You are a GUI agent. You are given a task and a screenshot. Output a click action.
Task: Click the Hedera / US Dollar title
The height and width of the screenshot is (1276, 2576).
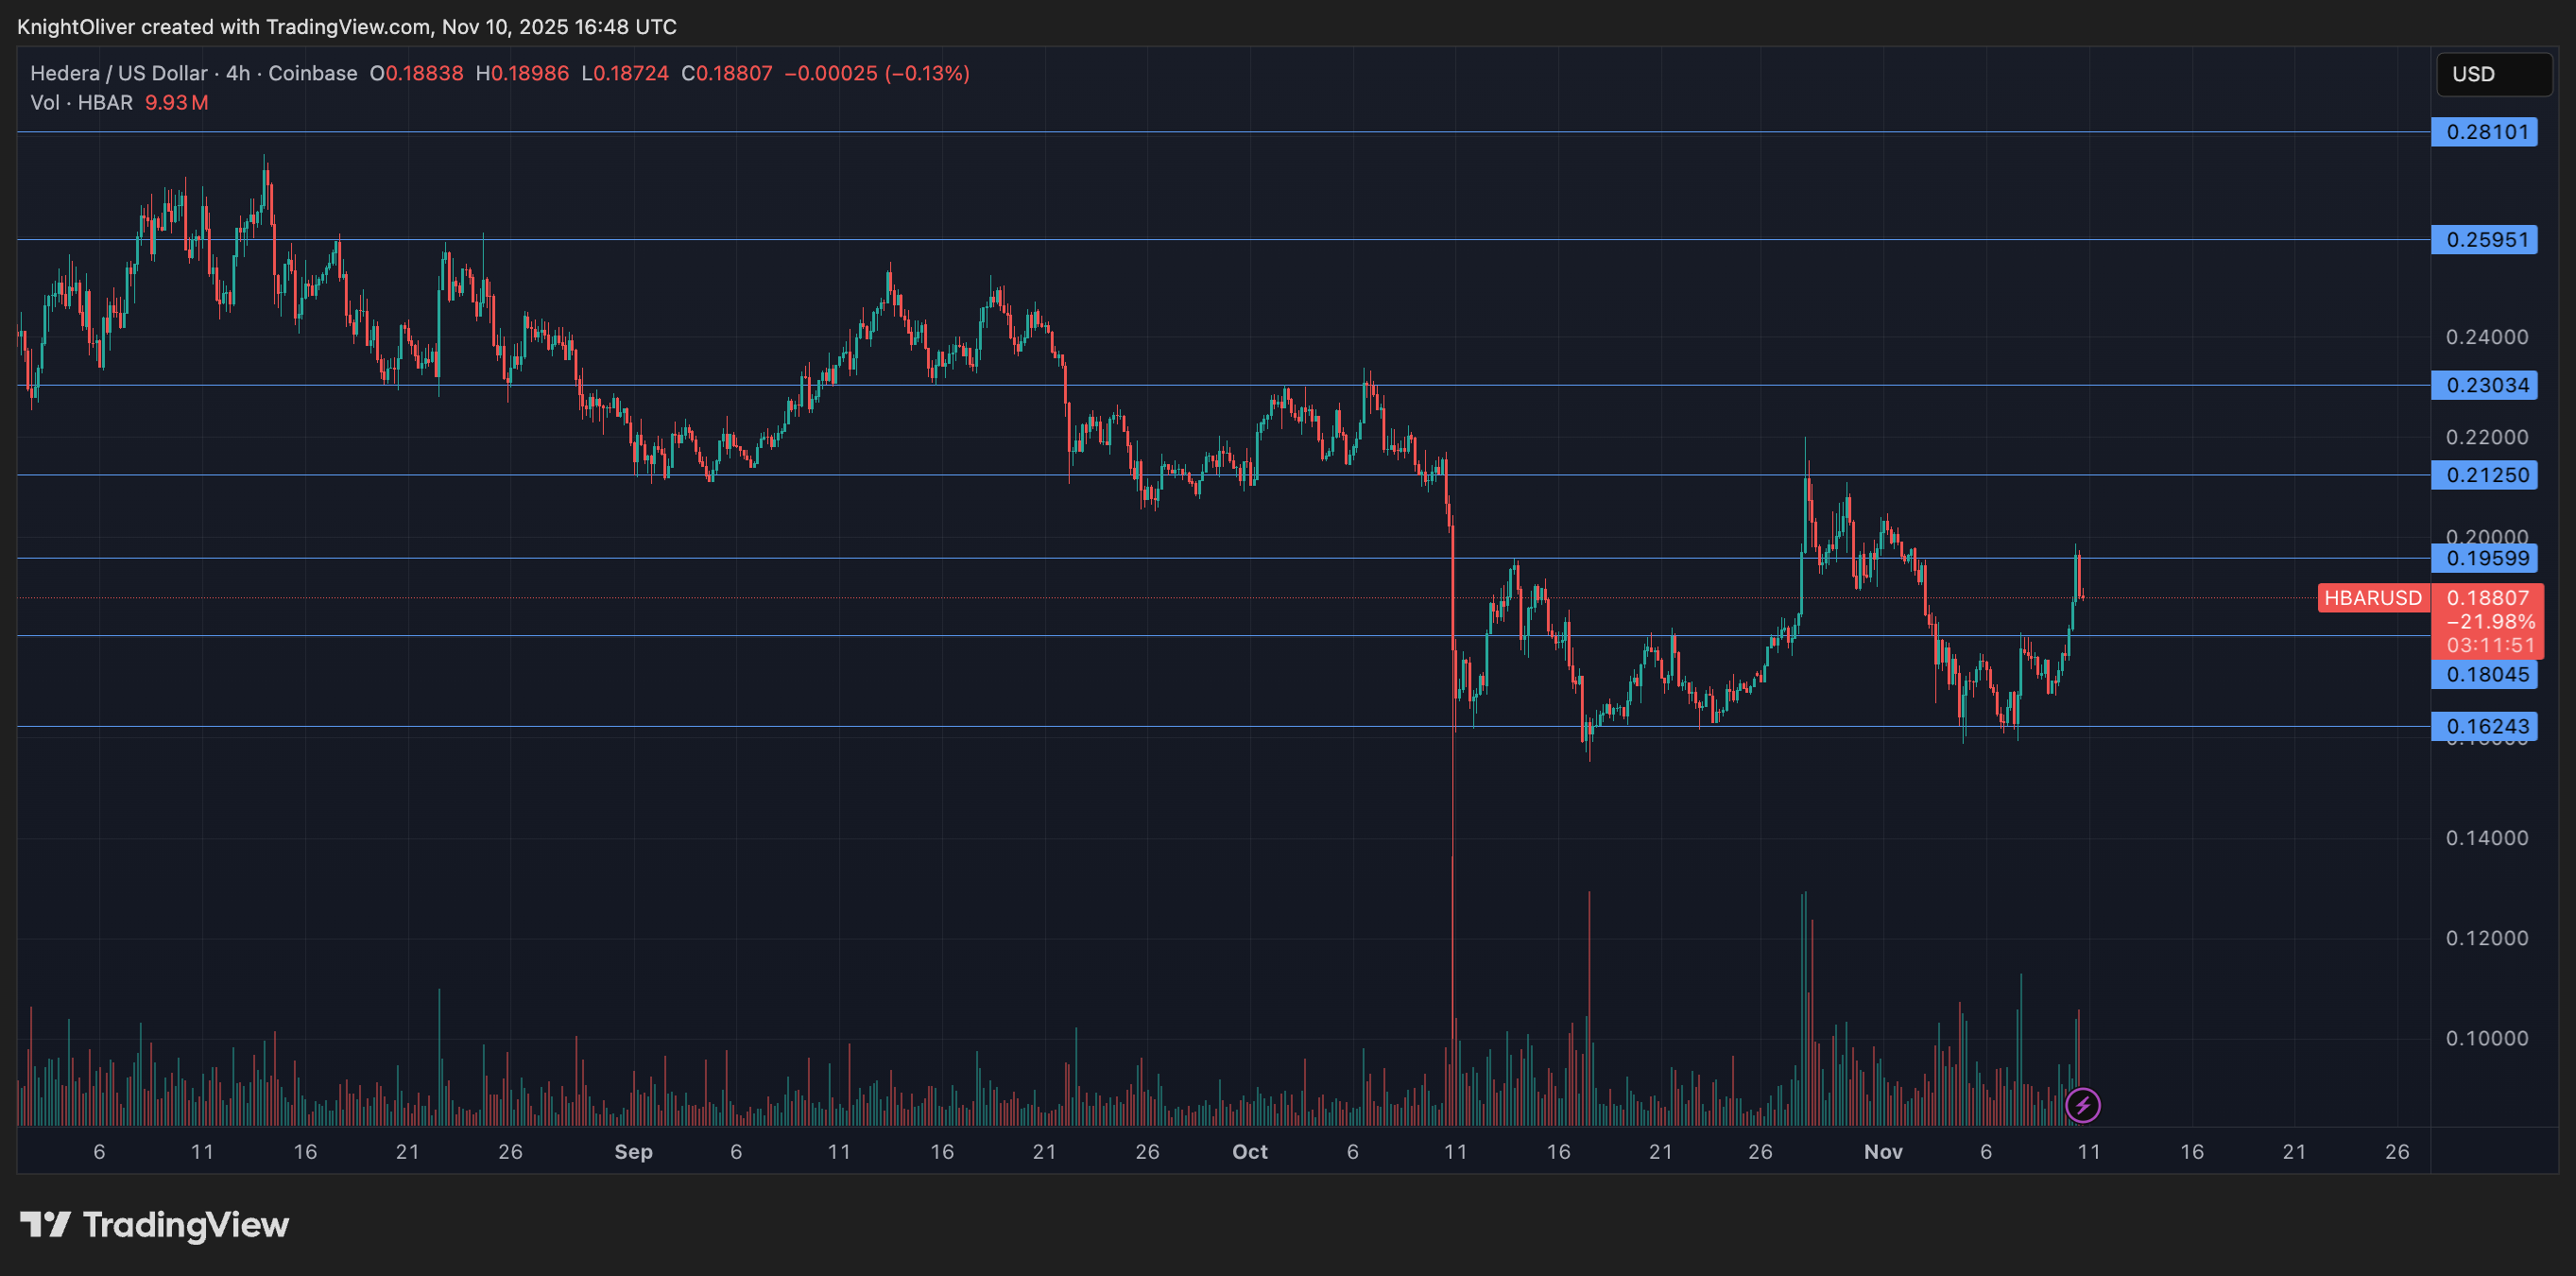119,73
